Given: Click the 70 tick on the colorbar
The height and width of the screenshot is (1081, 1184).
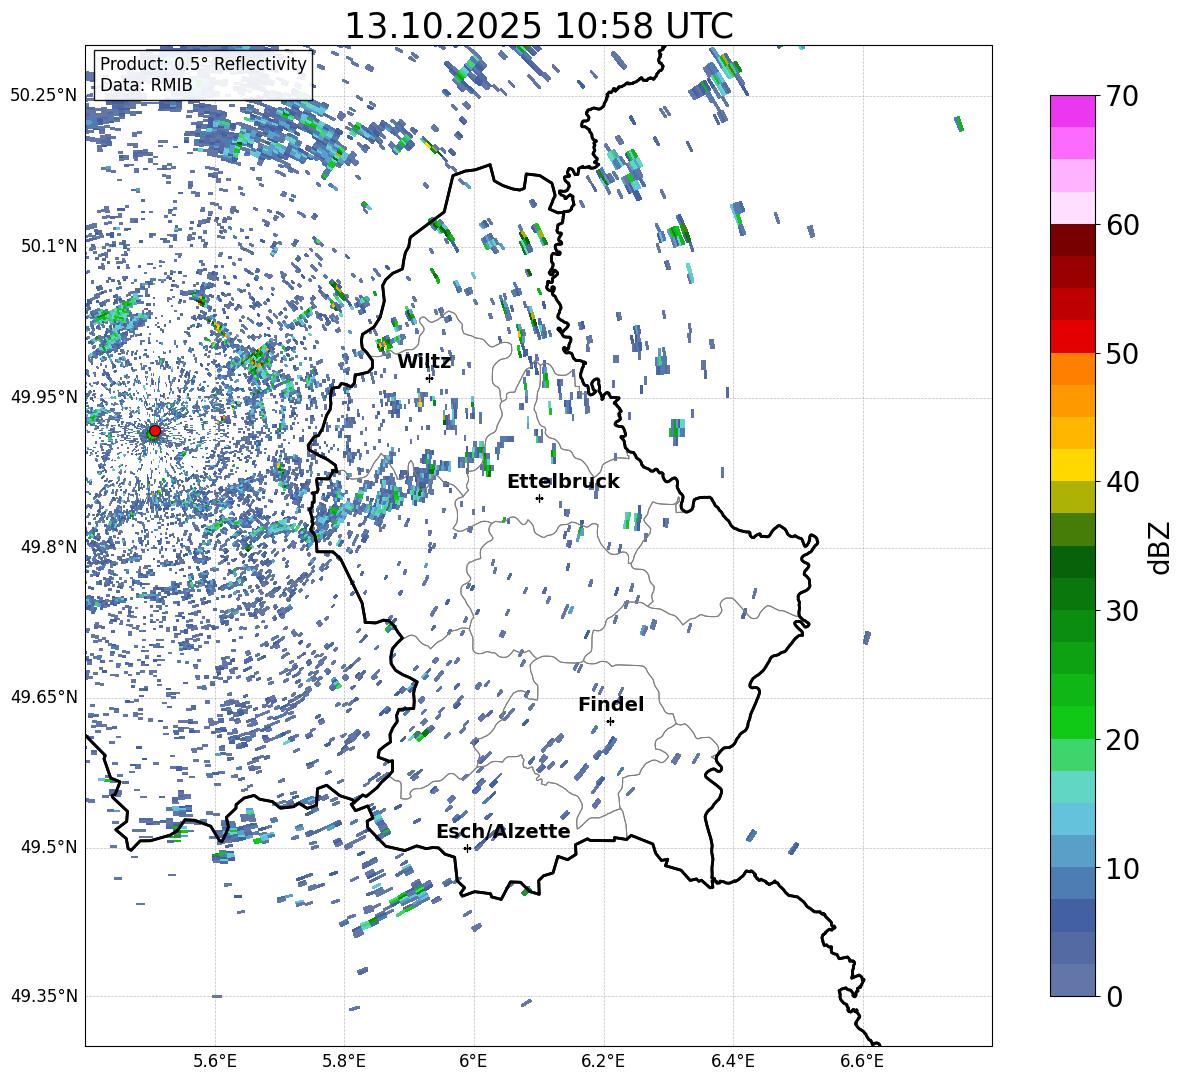Looking at the screenshot, I should 1122,96.
